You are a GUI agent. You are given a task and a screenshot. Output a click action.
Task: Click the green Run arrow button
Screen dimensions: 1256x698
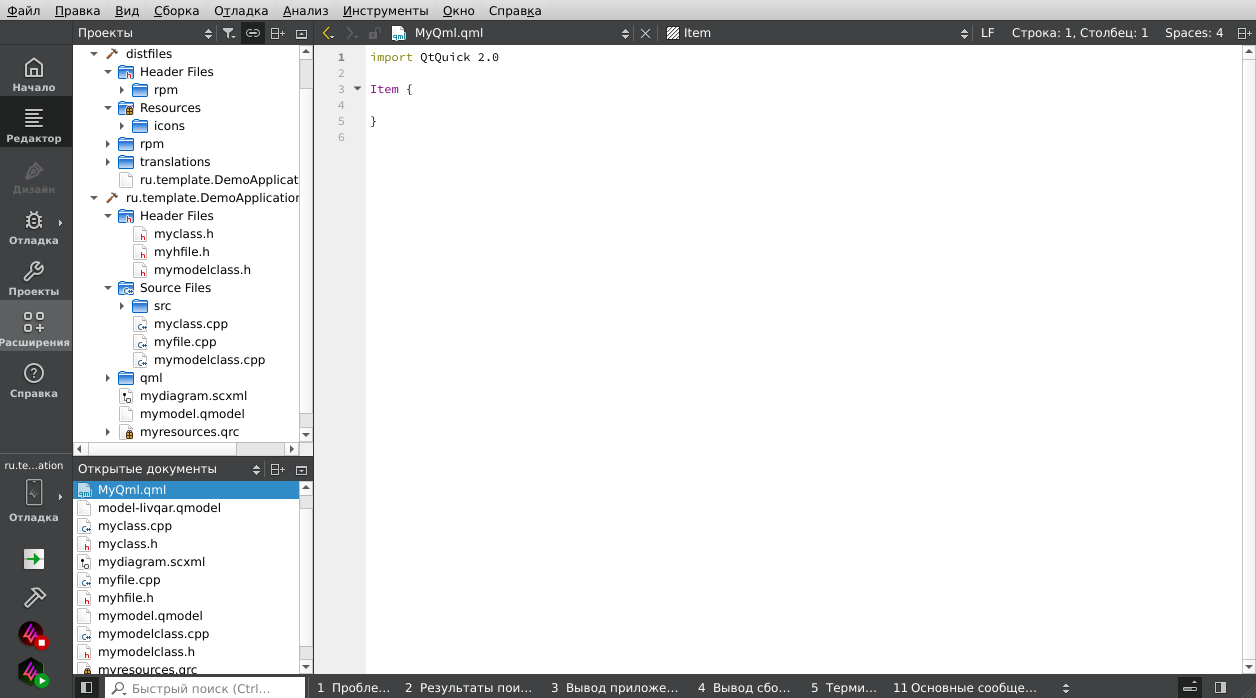(x=34, y=559)
